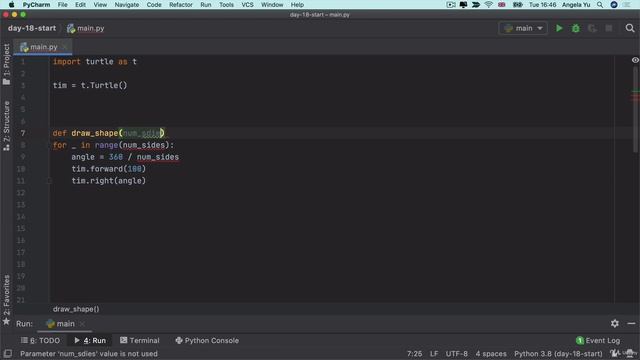Screen dimensions: 640x360
Task: Open the Help menu
Action: click(297, 4)
